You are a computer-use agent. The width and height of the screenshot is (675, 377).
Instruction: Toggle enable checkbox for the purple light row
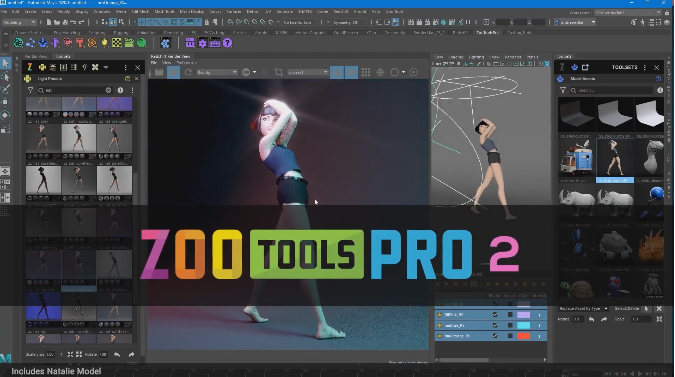pyautogui.click(x=495, y=315)
